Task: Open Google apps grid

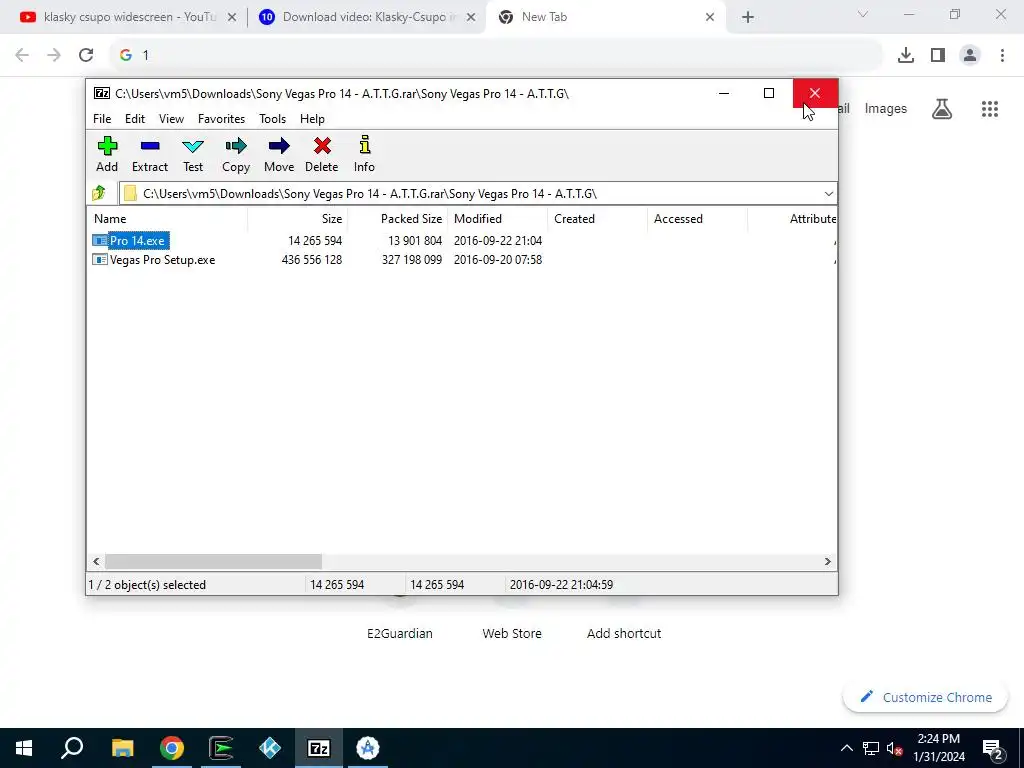Action: [989, 109]
